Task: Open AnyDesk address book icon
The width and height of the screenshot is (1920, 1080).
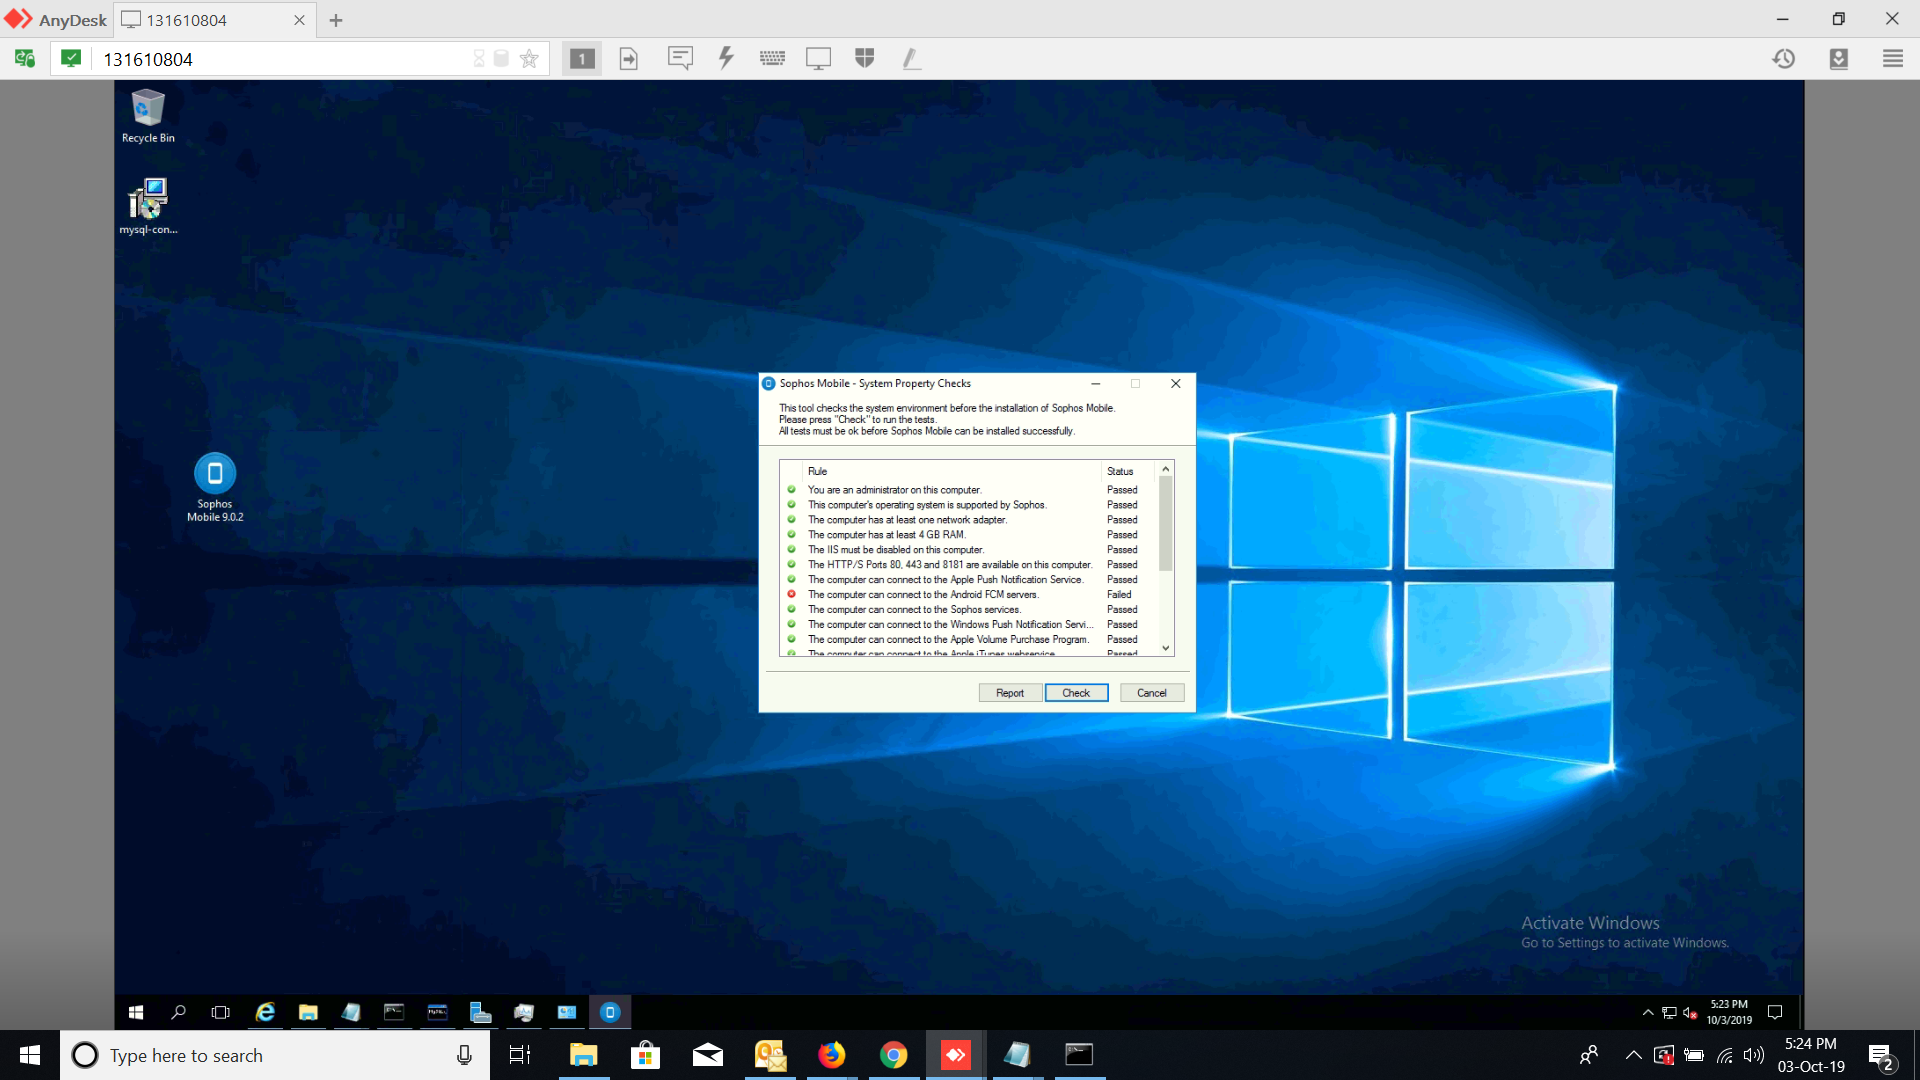Action: point(1838,59)
